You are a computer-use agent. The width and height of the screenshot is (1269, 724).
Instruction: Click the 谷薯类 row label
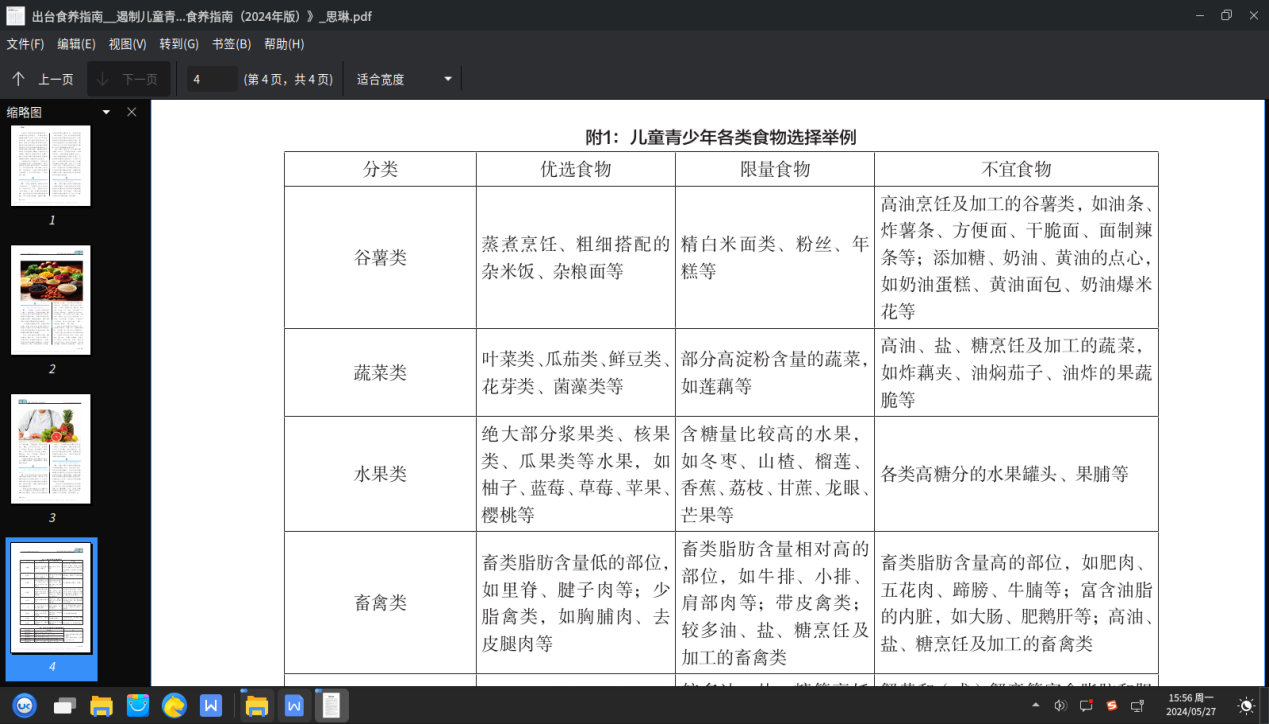pos(380,257)
